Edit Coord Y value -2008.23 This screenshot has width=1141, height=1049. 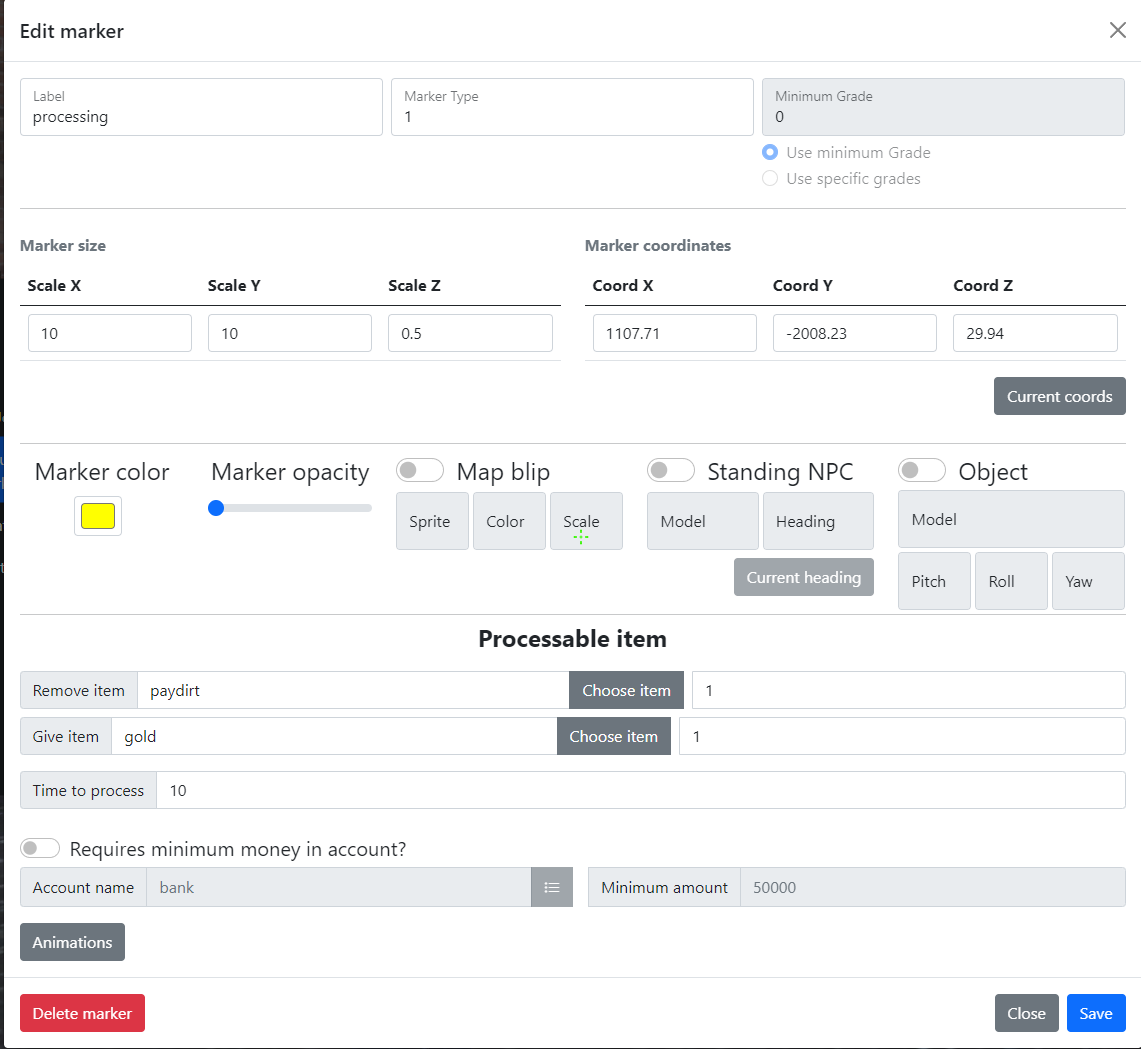854,333
